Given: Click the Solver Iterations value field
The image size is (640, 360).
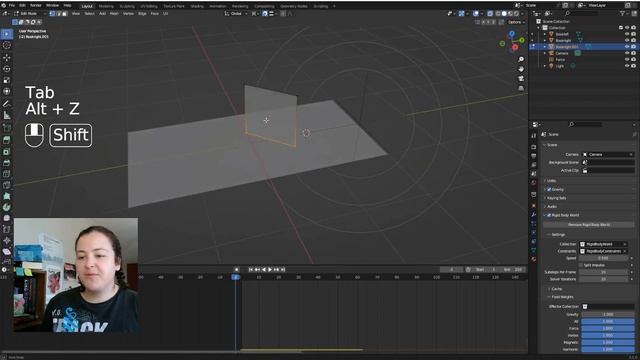Looking at the screenshot, I should (604, 279).
